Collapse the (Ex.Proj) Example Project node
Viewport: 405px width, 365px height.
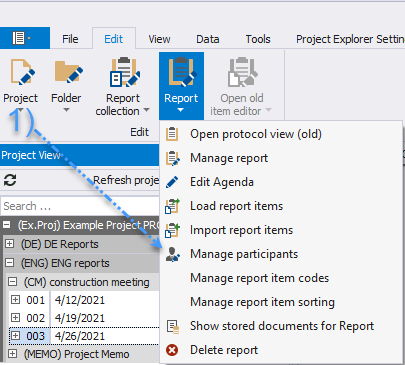coord(7,225)
